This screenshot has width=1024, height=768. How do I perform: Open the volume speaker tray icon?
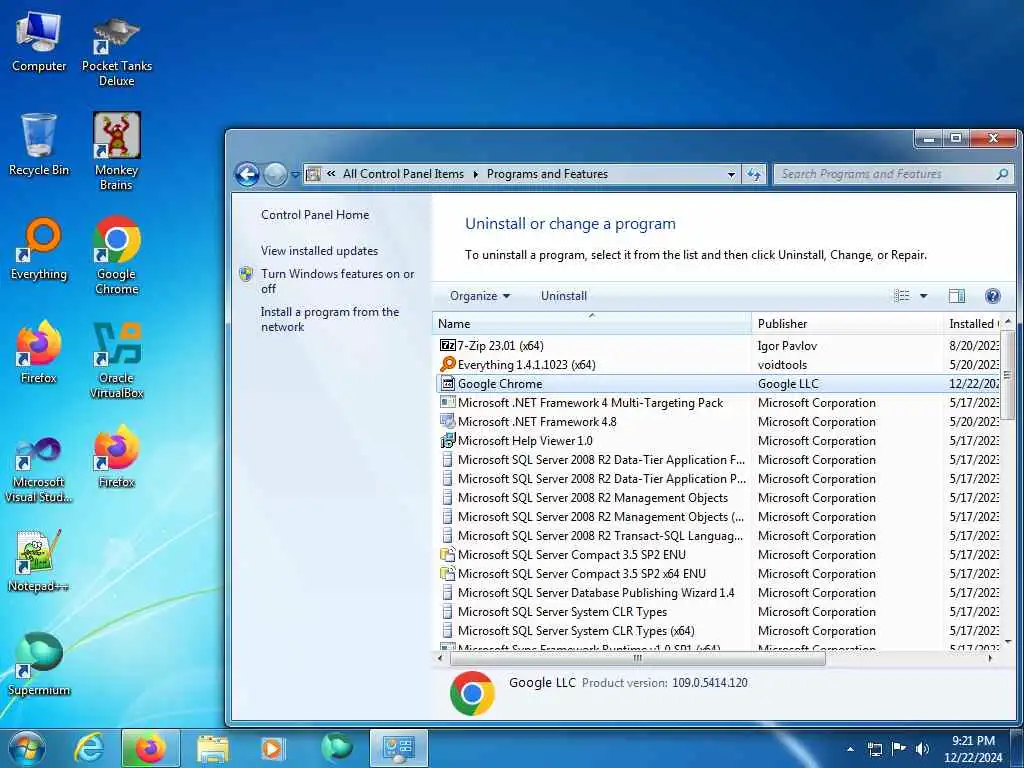coord(922,749)
